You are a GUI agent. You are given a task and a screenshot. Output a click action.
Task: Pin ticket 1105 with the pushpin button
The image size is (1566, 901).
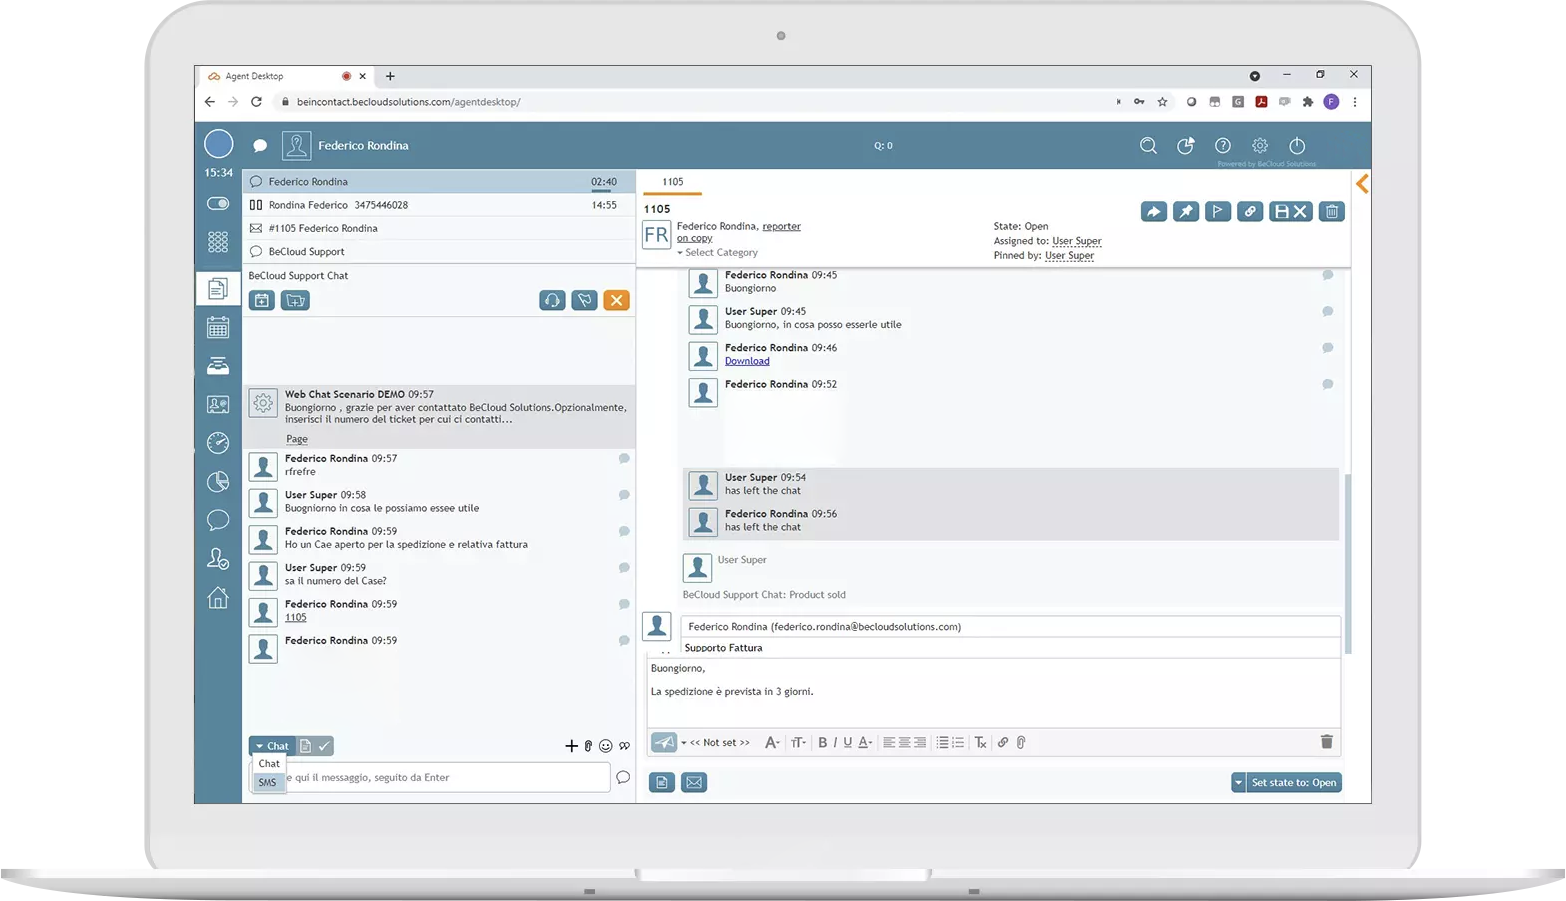tap(1186, 211)
